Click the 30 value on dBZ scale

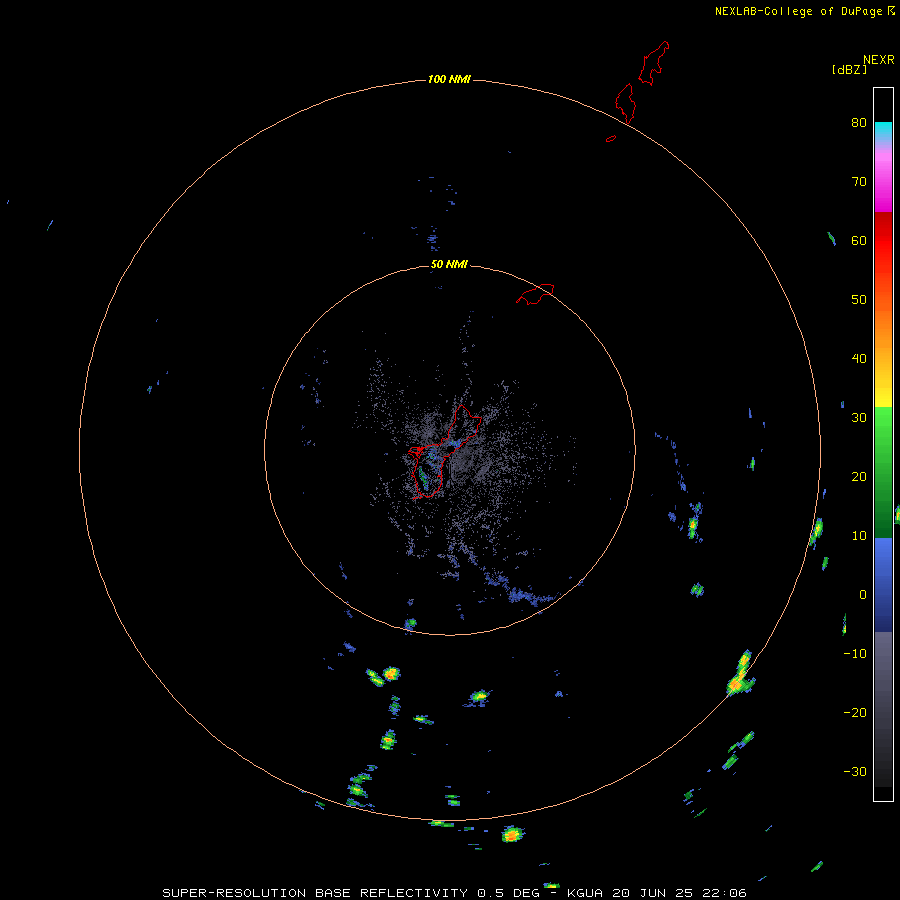coord(859,418)
